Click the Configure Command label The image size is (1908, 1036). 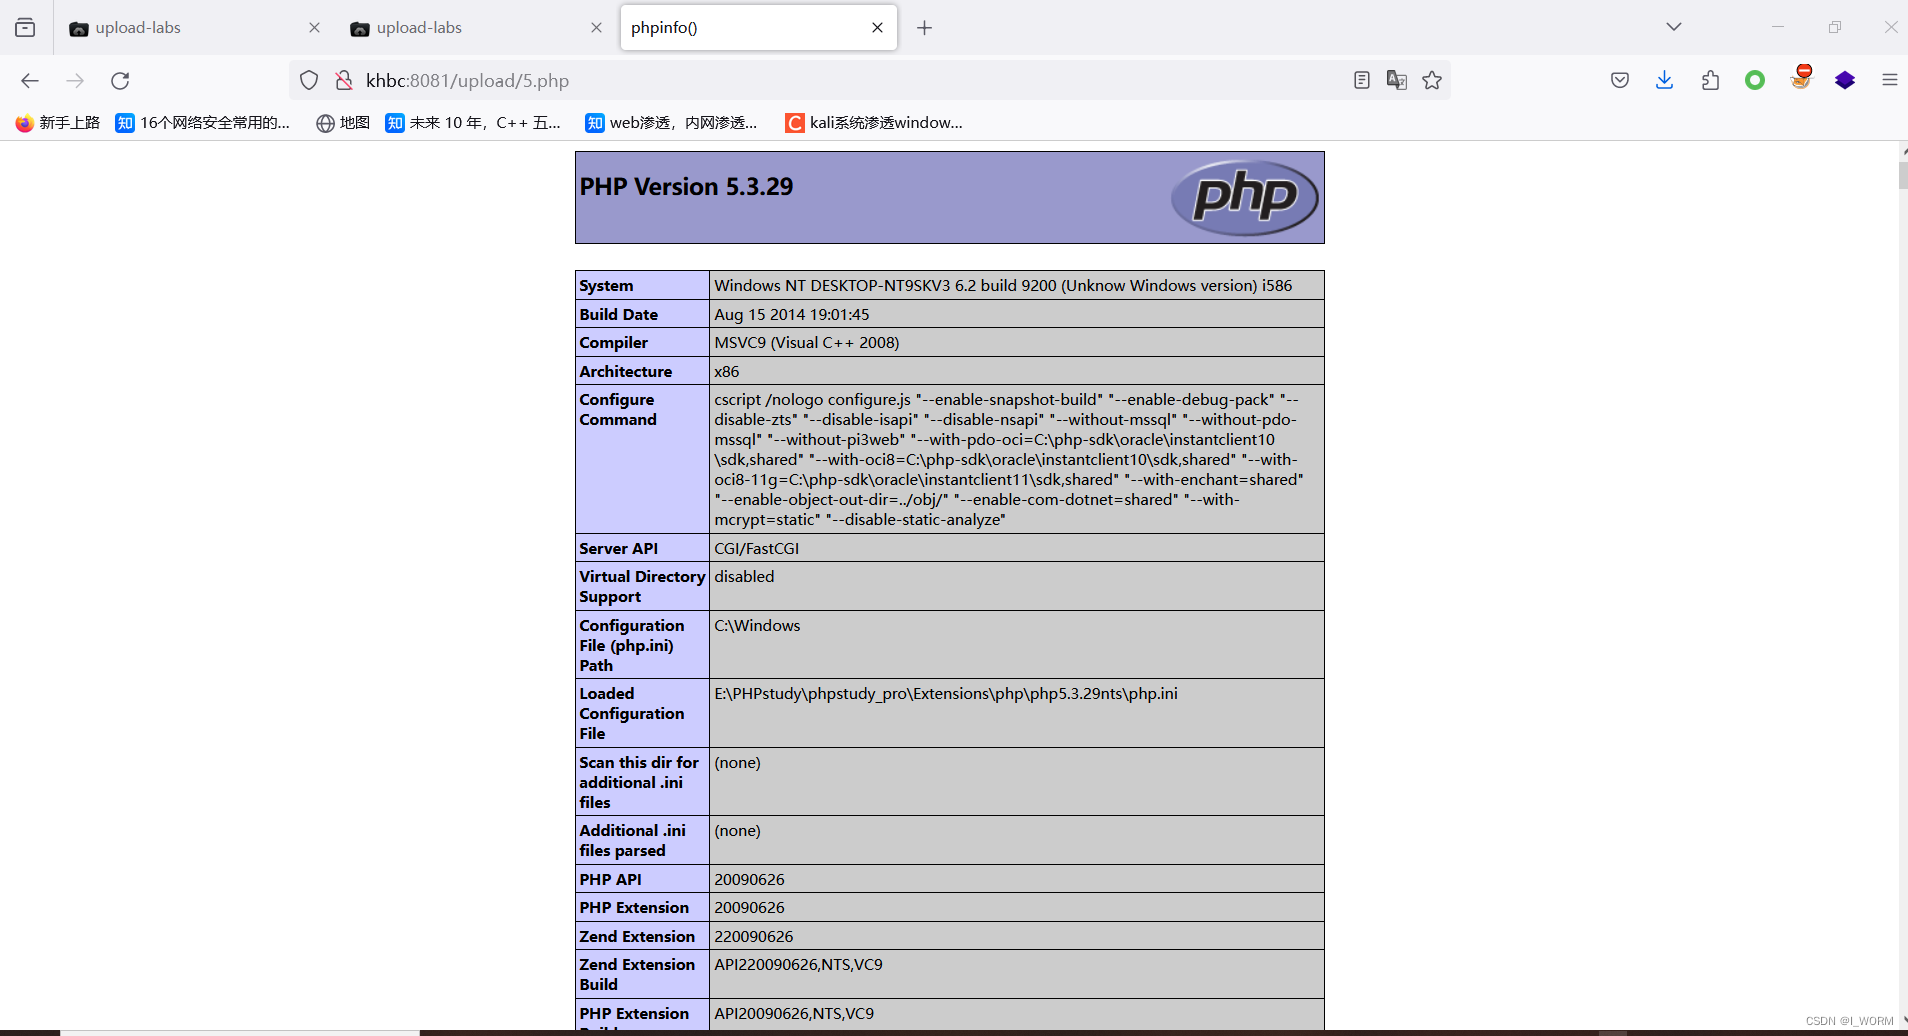pos(618,410)
